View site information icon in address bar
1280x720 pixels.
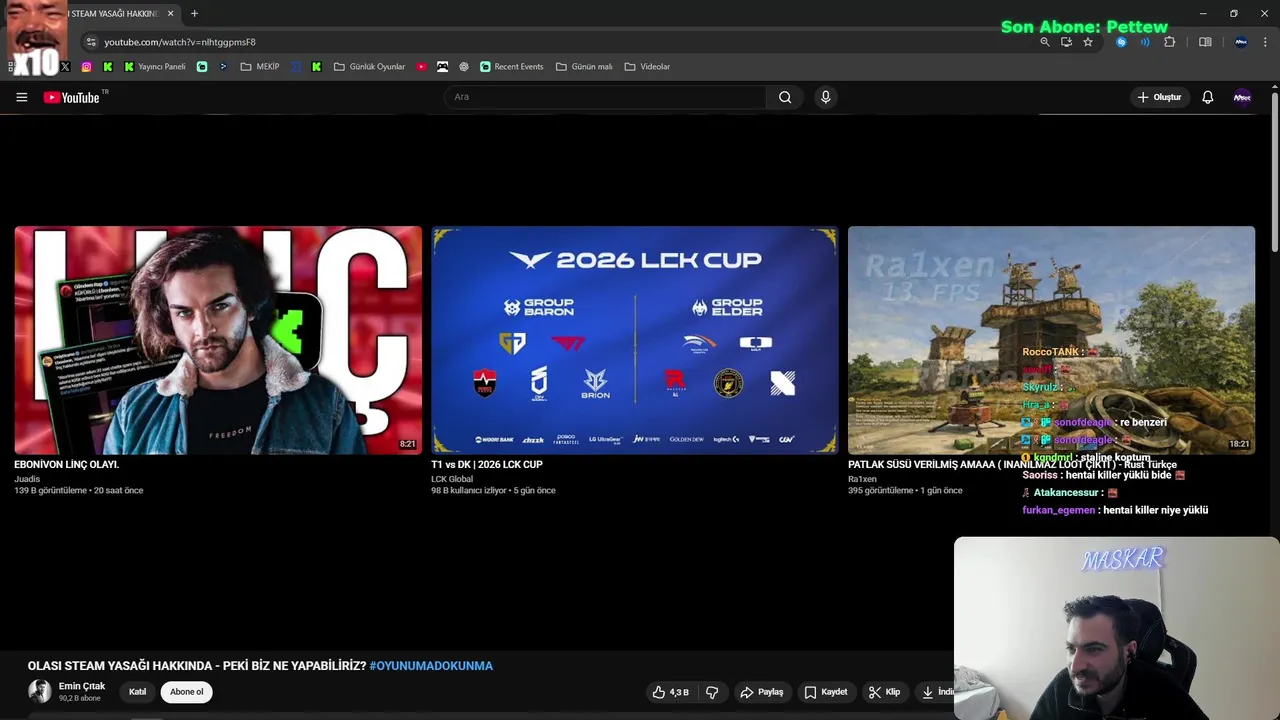(x=91, y=42)
